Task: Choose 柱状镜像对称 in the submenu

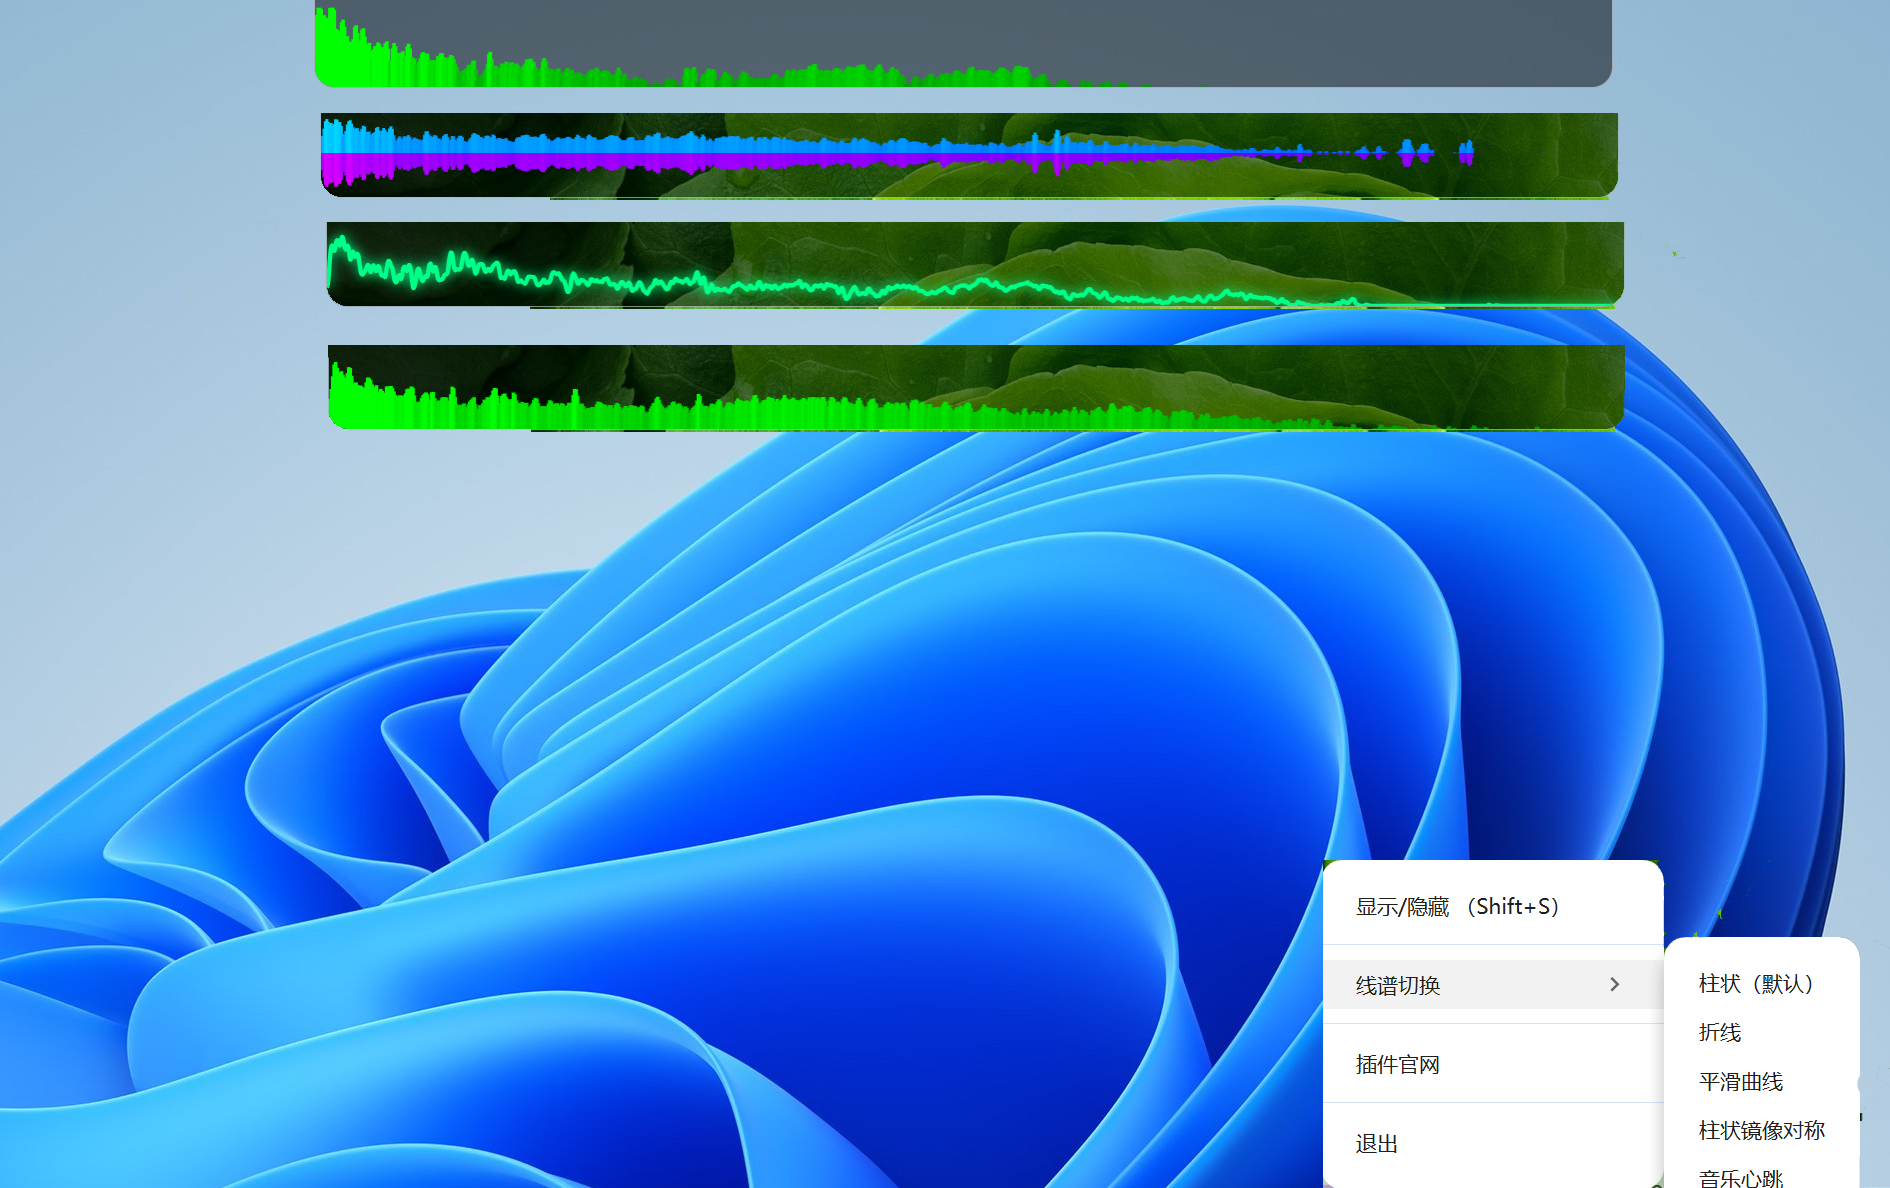Action: (x=1762, y=1131)
